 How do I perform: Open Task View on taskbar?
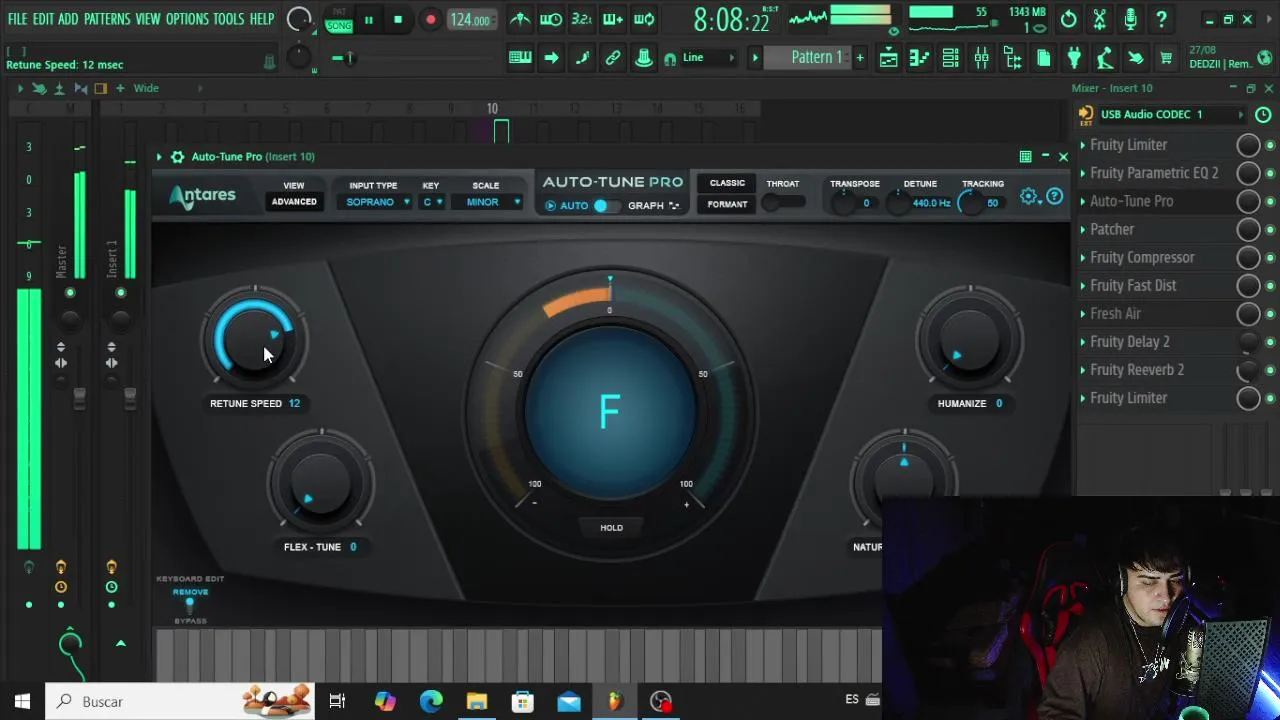[337, 701]
